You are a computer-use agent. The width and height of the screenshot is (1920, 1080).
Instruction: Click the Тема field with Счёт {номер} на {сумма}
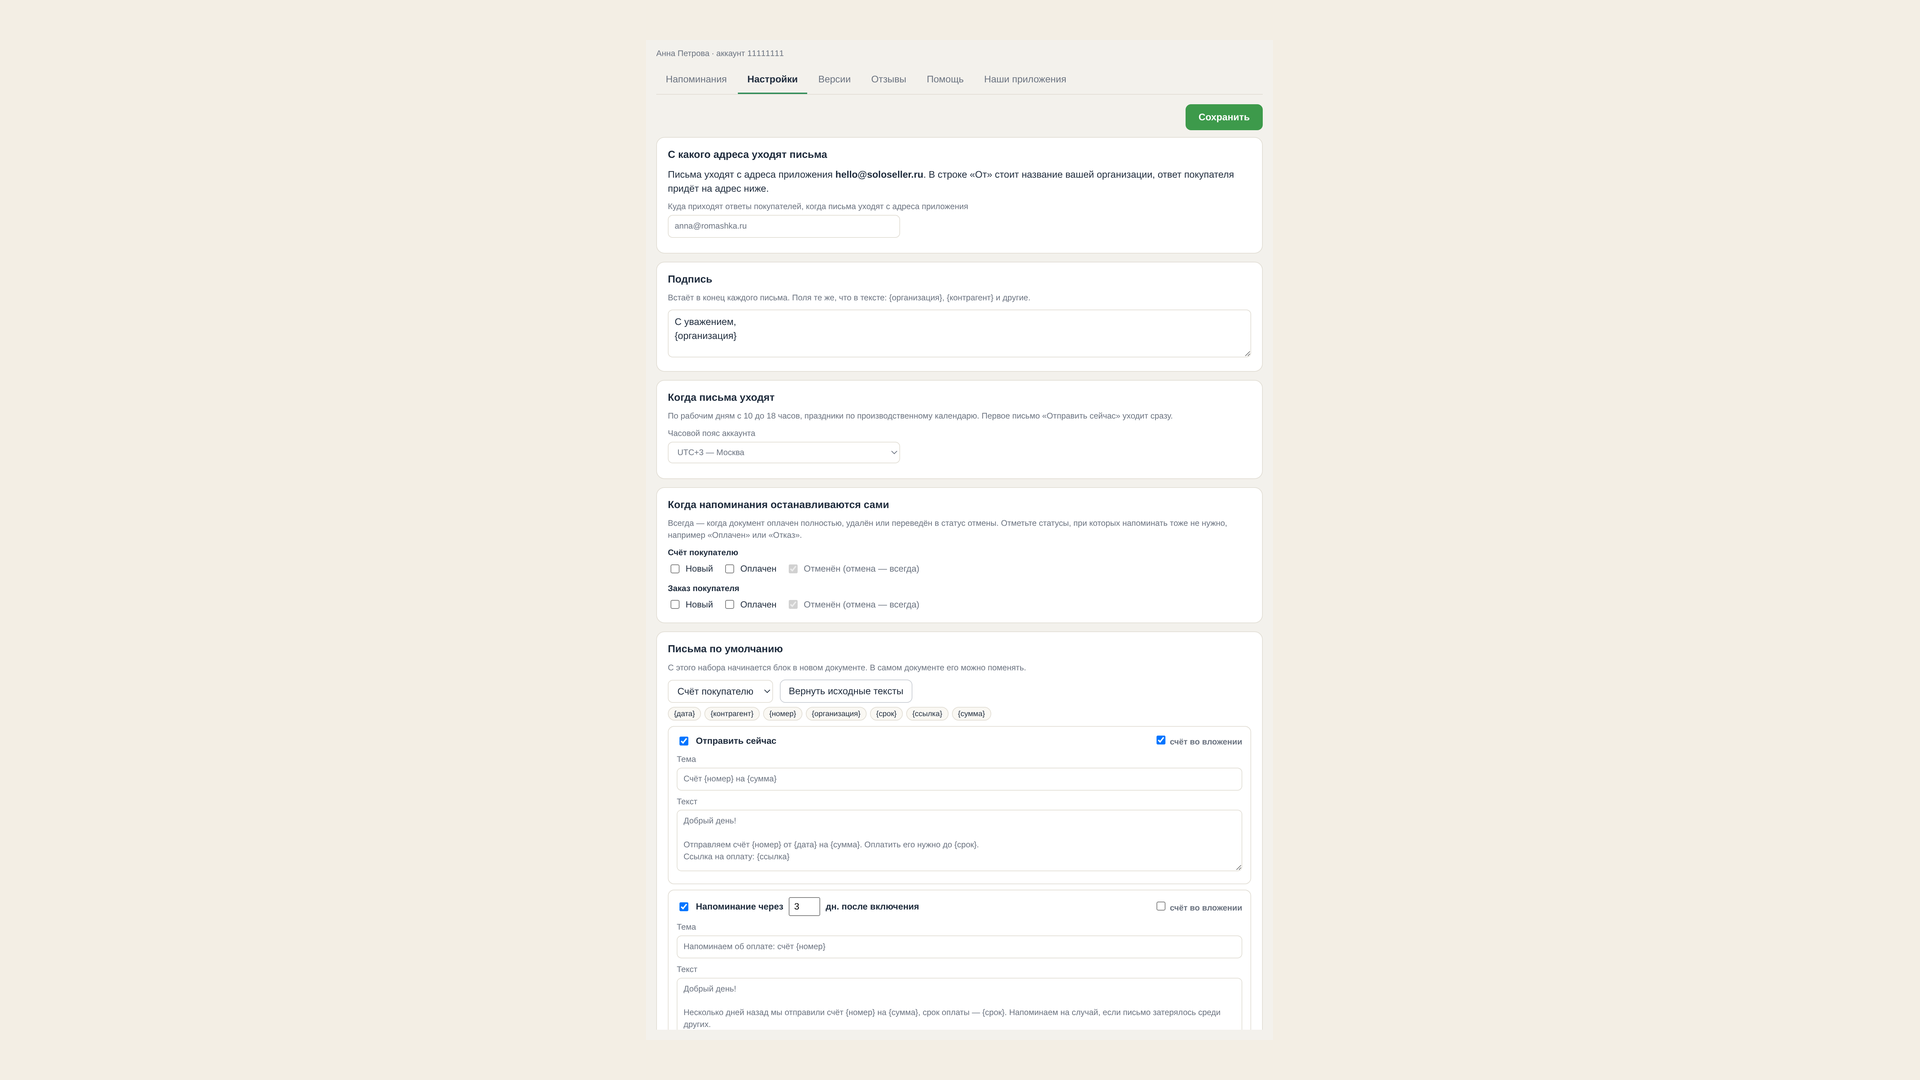(959, 779)
